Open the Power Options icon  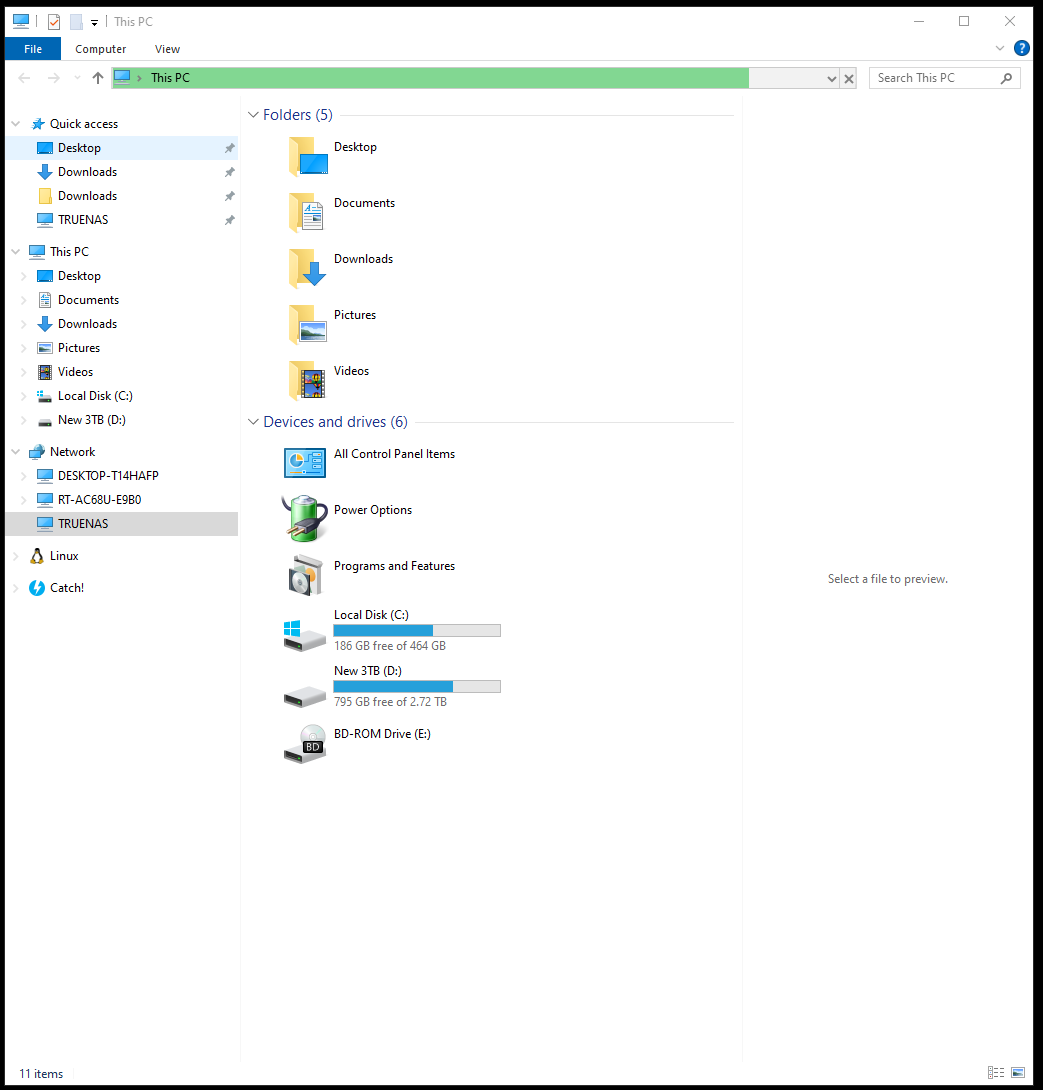tap(305, 518)
